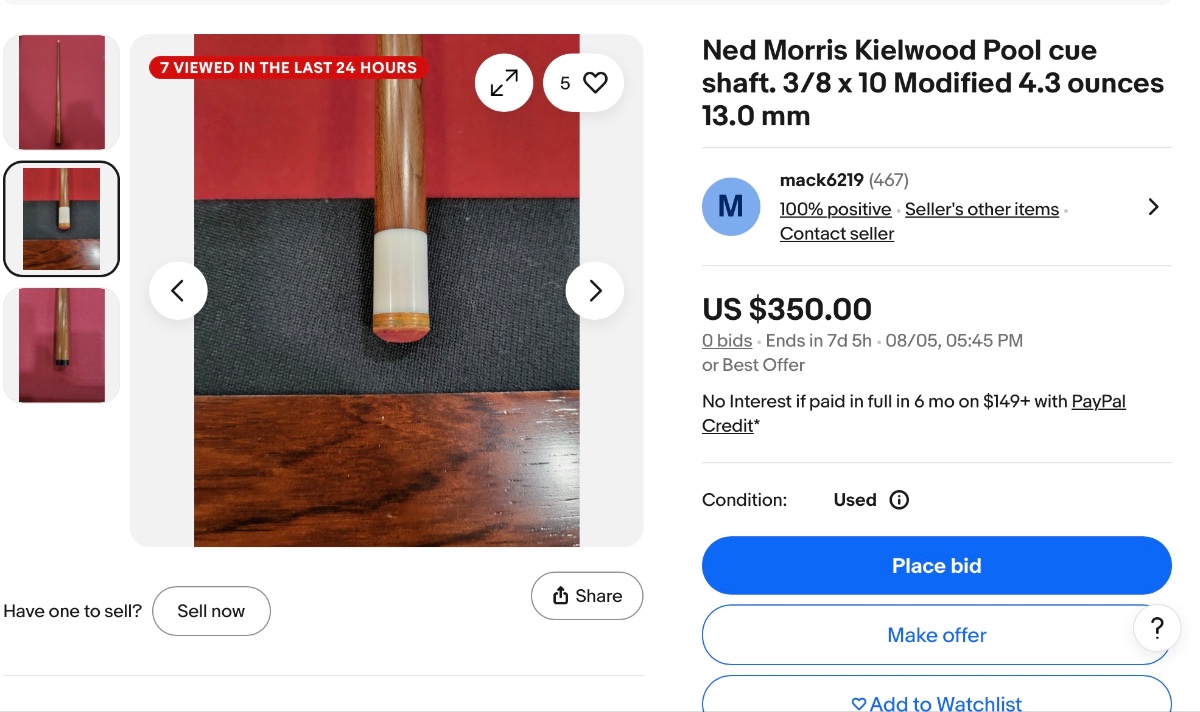This screenshot has width=1200, height=712.
Task: Open the condition info icon
Action: point(899,500)
